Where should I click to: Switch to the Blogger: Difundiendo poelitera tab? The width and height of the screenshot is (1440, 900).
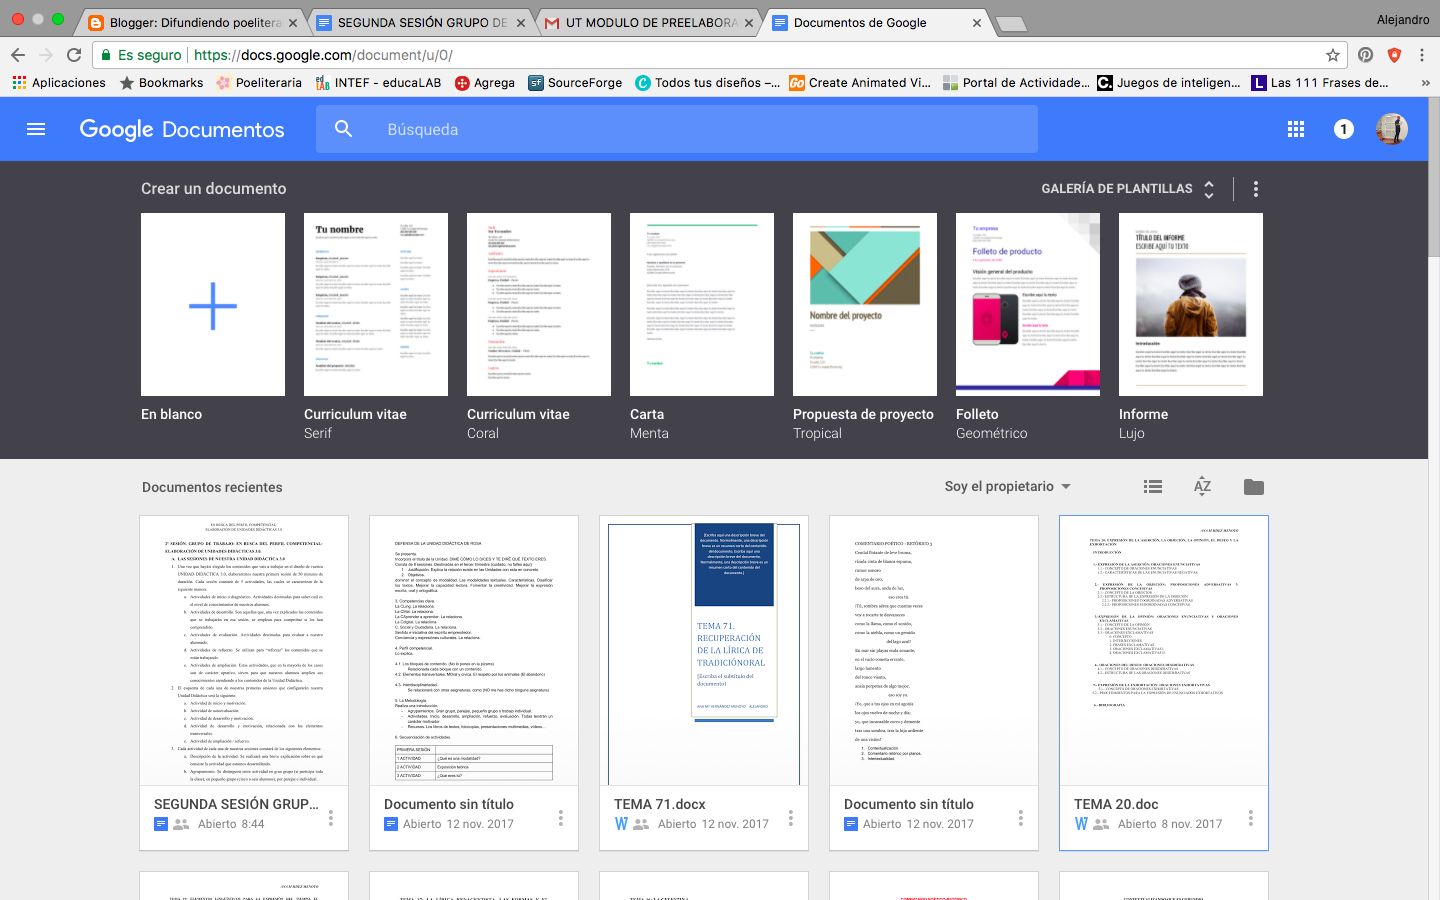click(x=194, y=22)
